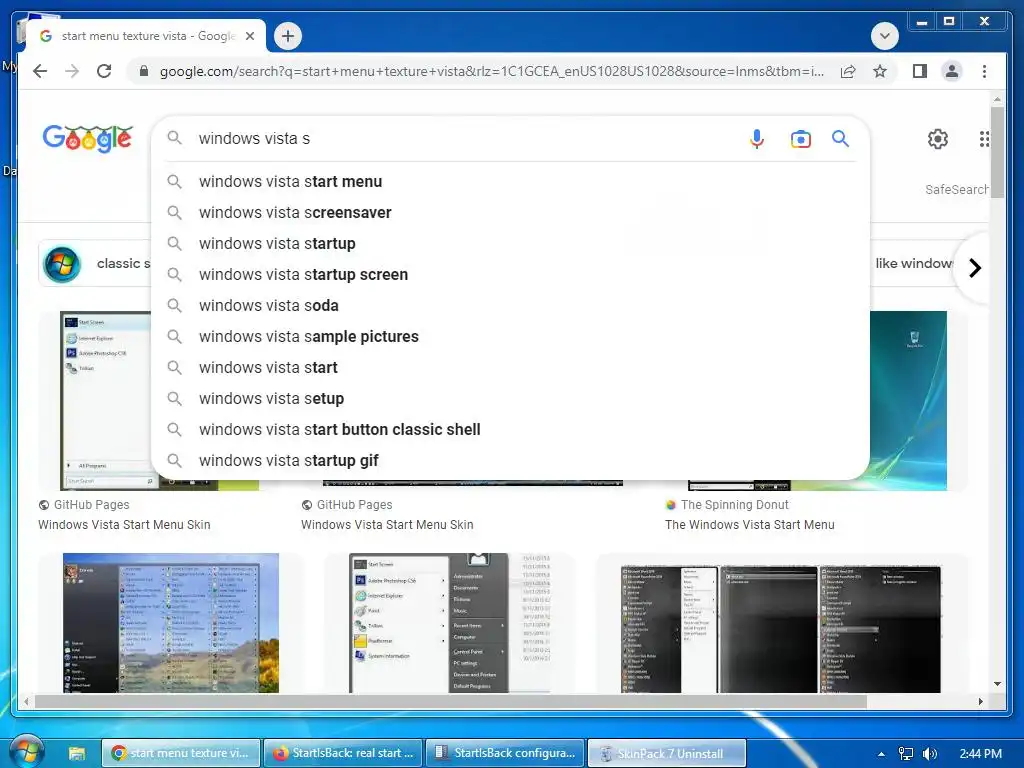Click the scroll down arrow
The height and width of the screenshot is (768, 1024).
tap(997, 684)
